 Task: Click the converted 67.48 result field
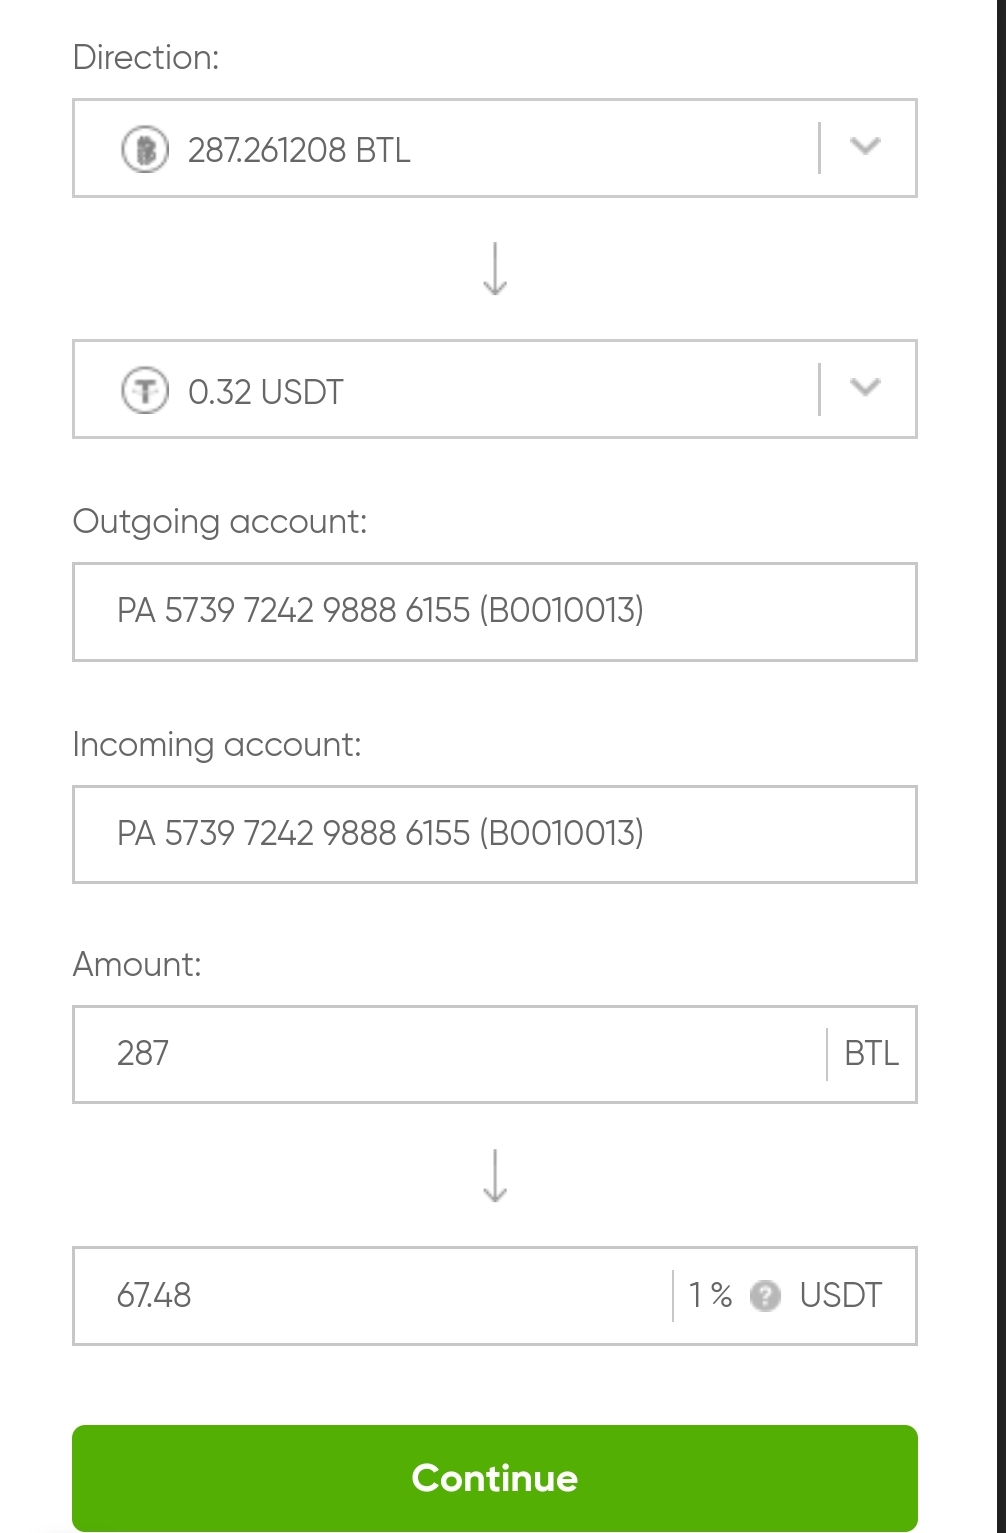pos(370,1296)
